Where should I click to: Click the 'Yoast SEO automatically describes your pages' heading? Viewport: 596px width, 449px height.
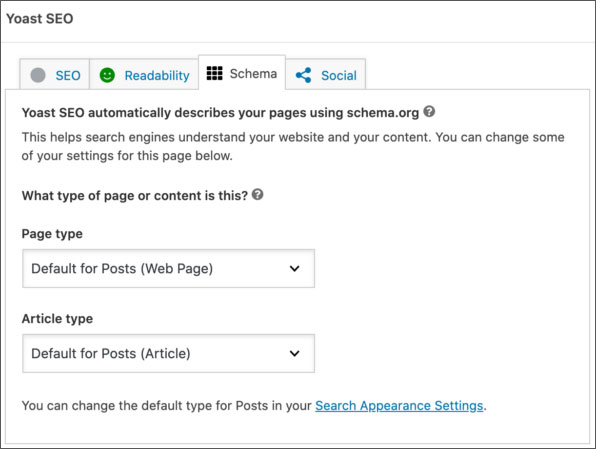point(220,113)
